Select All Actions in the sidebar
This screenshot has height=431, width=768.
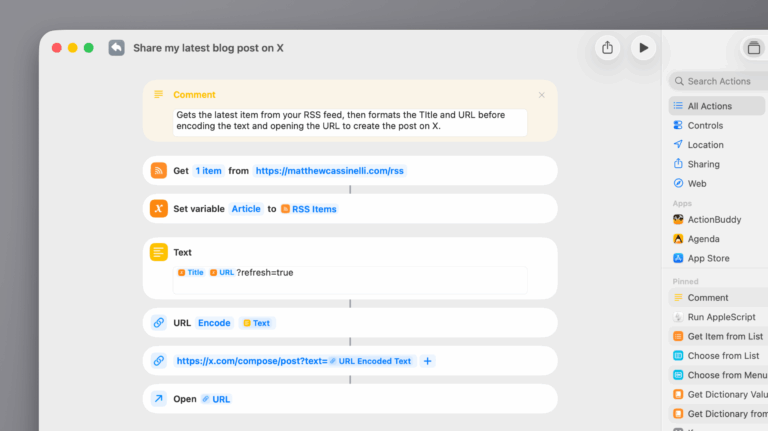[709, 106]
